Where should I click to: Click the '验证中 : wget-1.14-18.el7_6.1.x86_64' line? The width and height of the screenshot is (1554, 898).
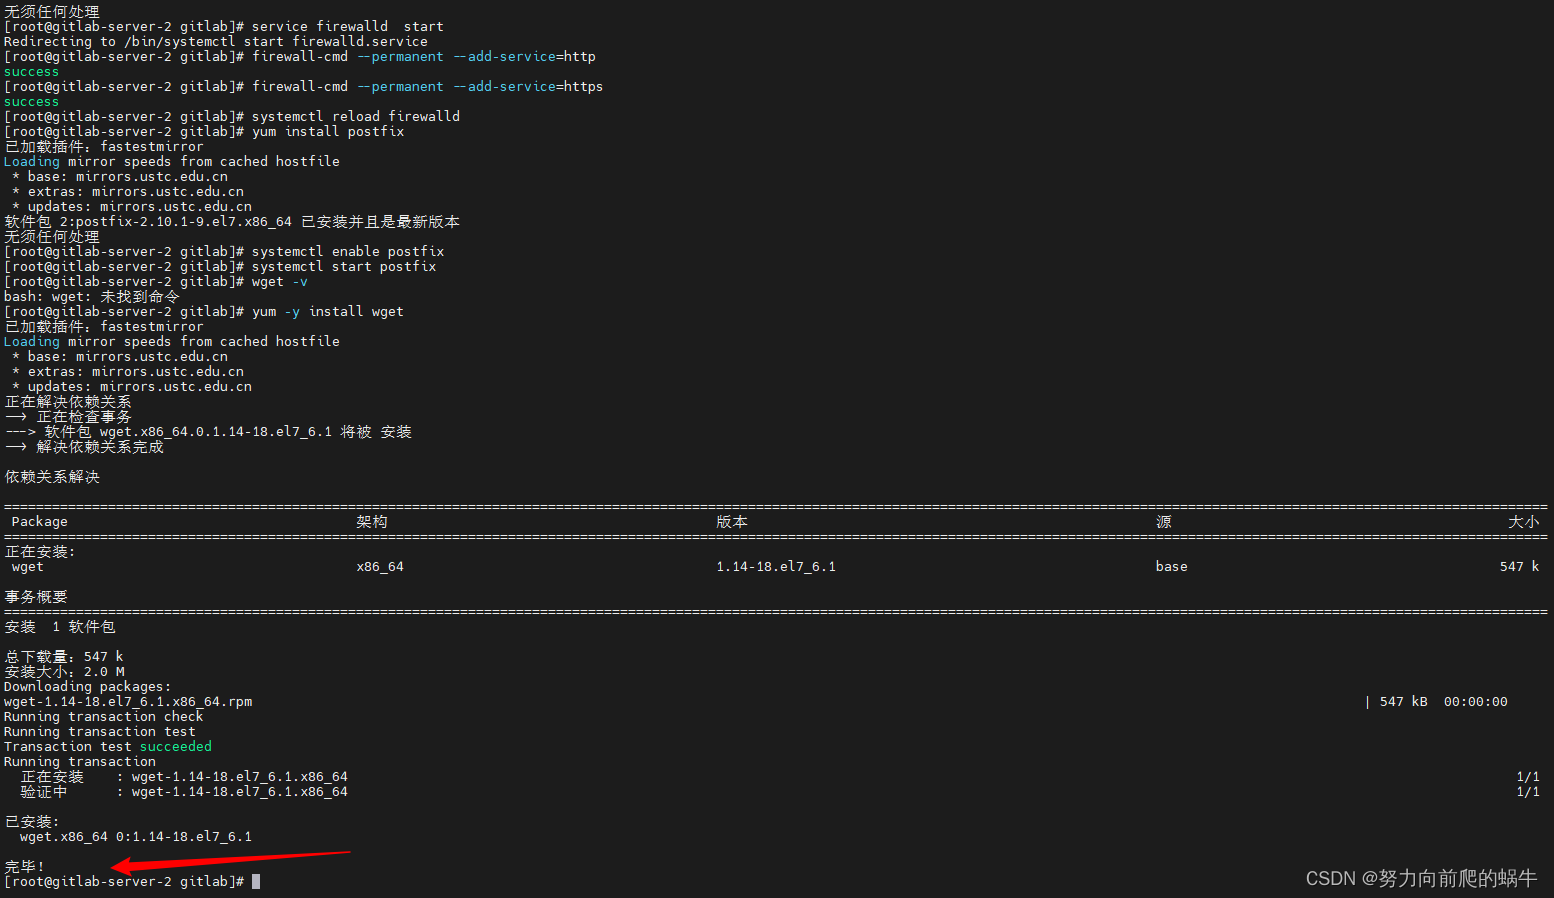(x=184, y=791)
